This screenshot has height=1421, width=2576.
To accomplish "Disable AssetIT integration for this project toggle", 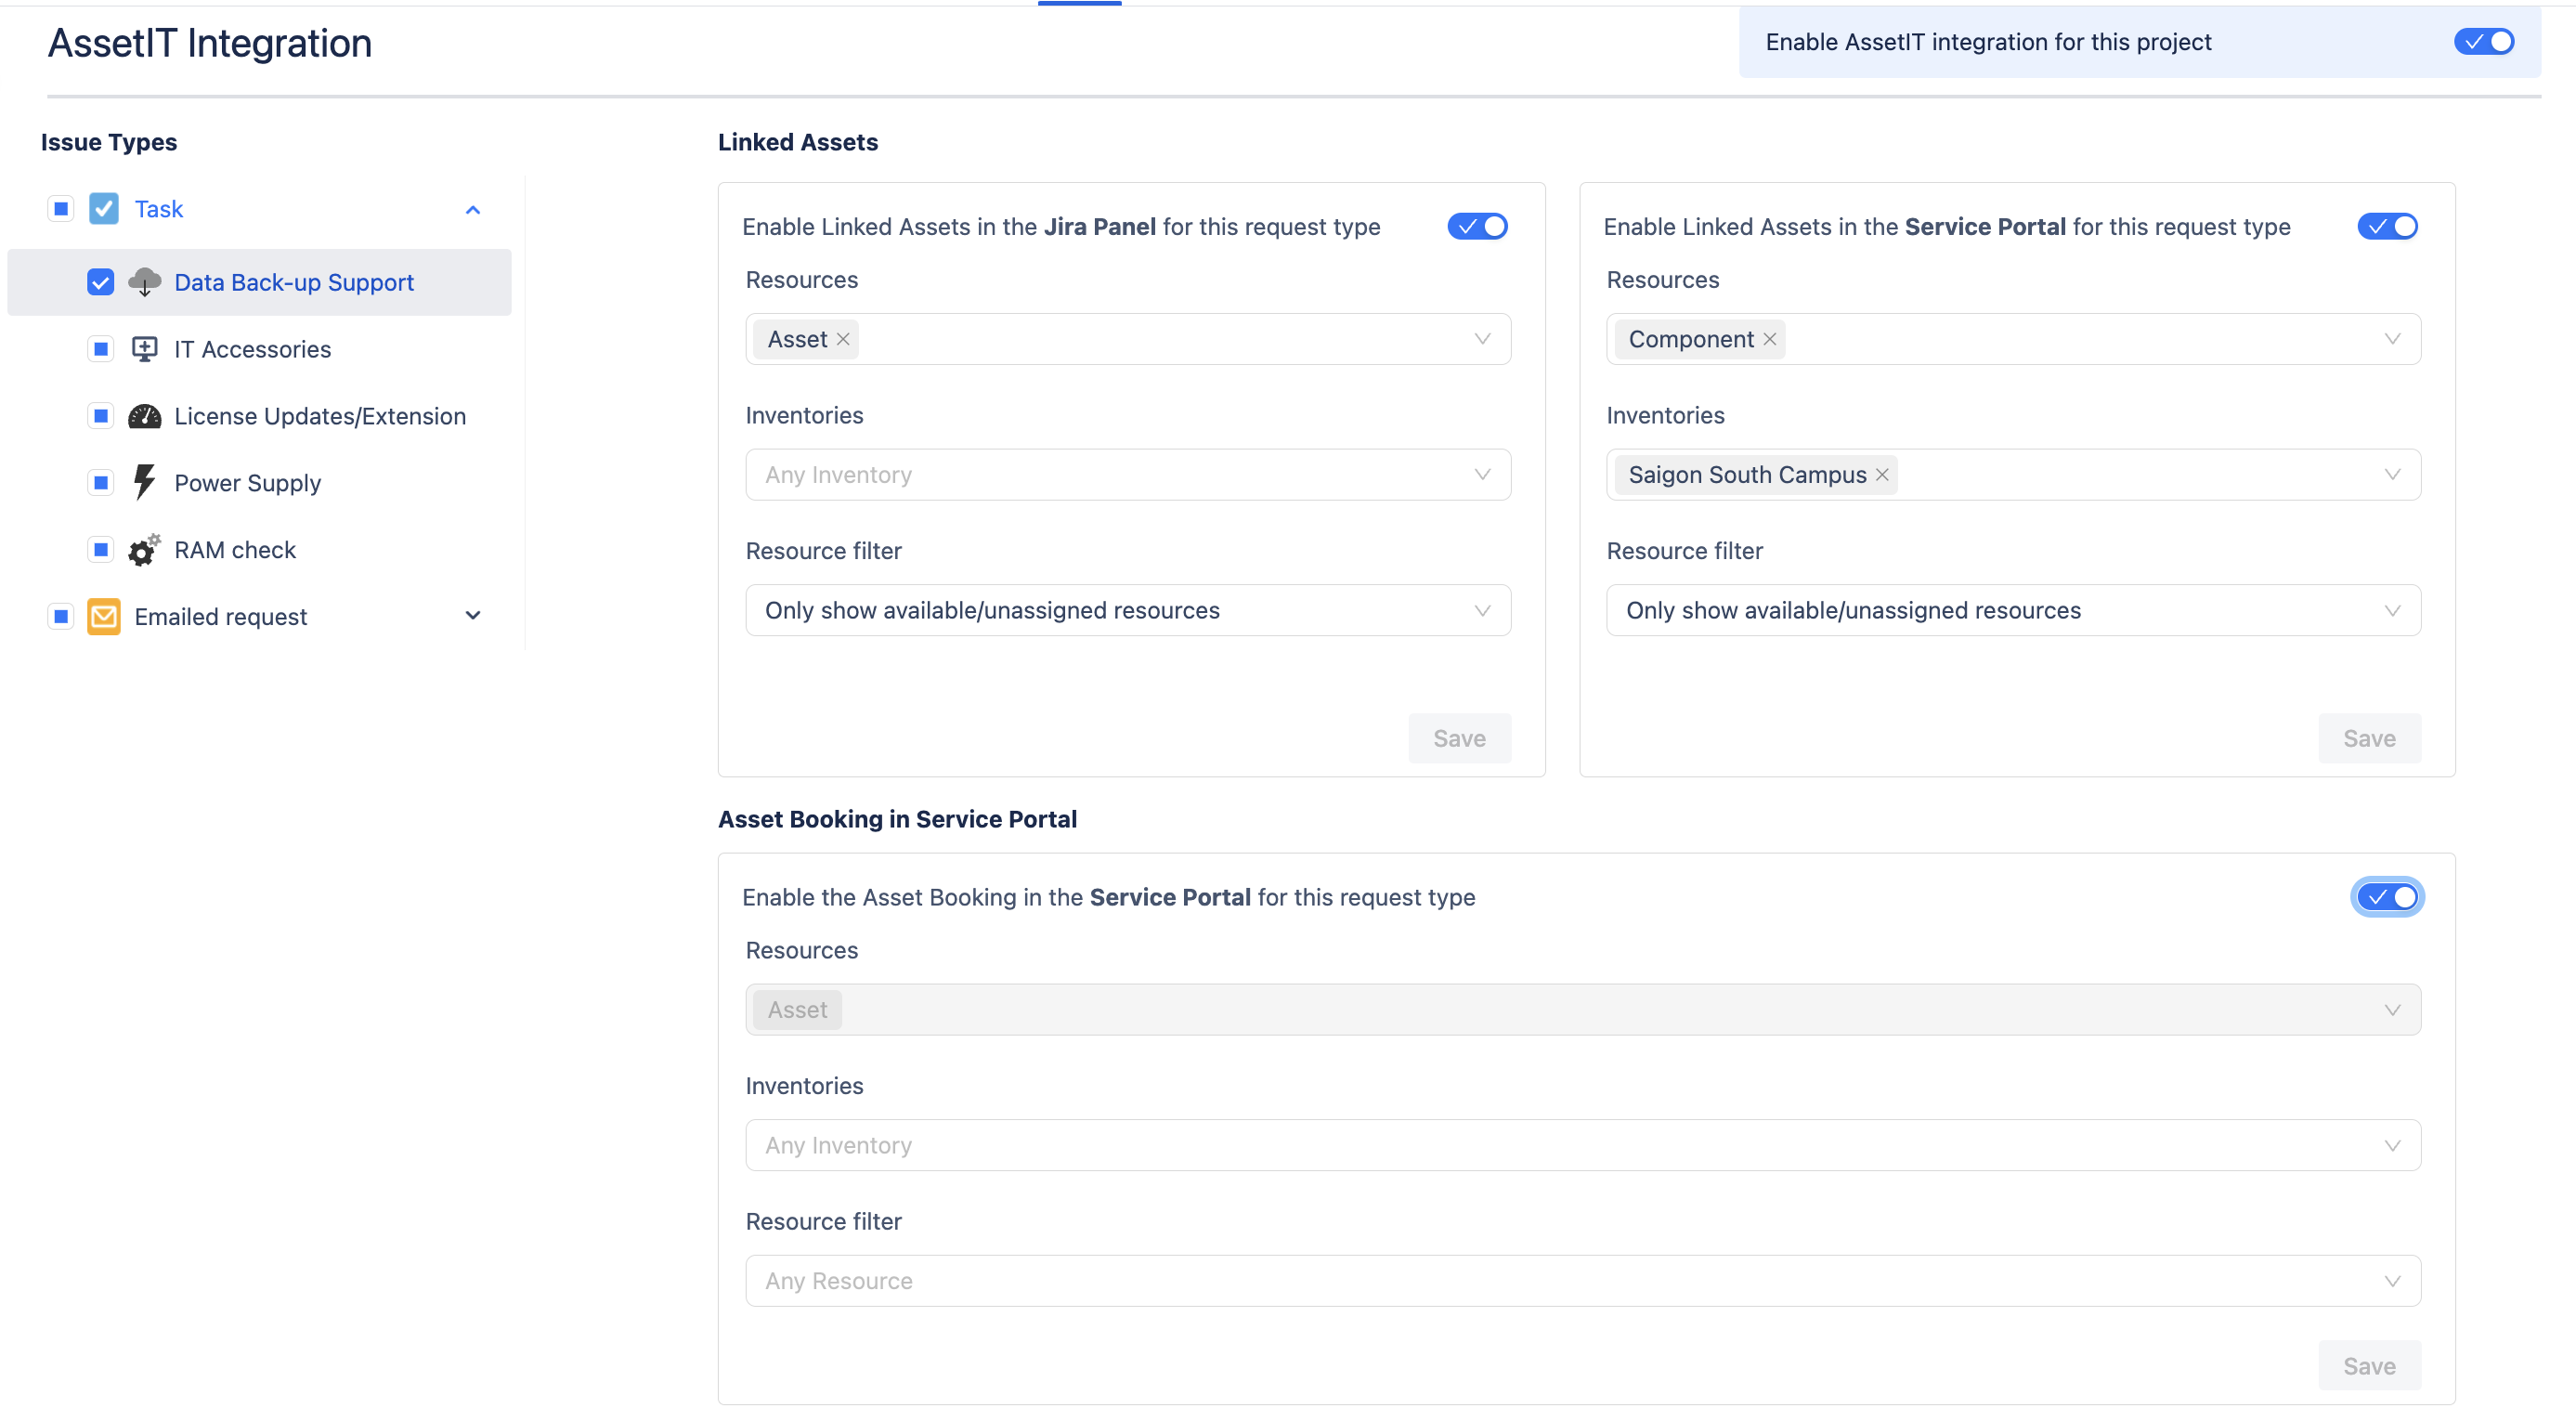I will (2484, 42).
